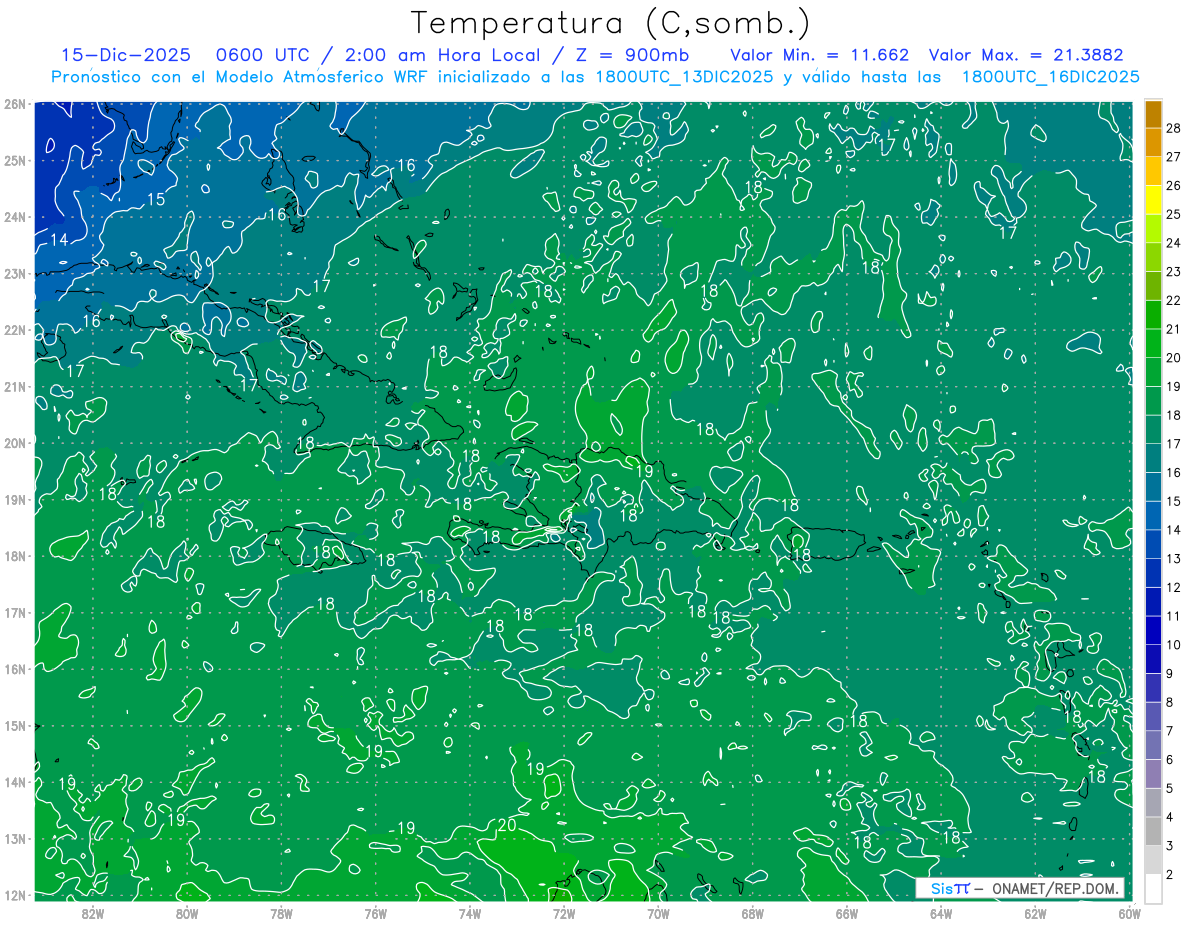Click the light gray legend segment between 2 and 3
Screen dimensions: 1200x927
(1153, 860)
